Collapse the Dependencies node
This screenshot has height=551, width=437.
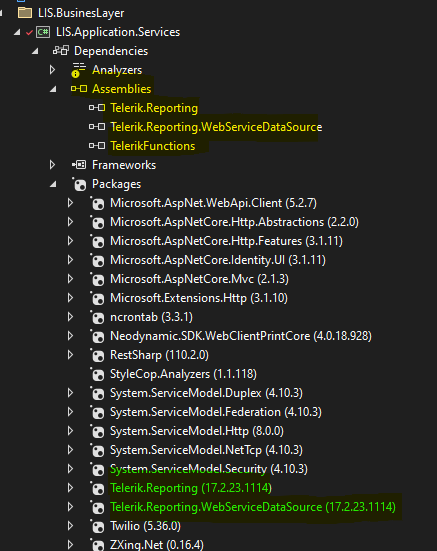pyautogui.click(x=35, y=51)
